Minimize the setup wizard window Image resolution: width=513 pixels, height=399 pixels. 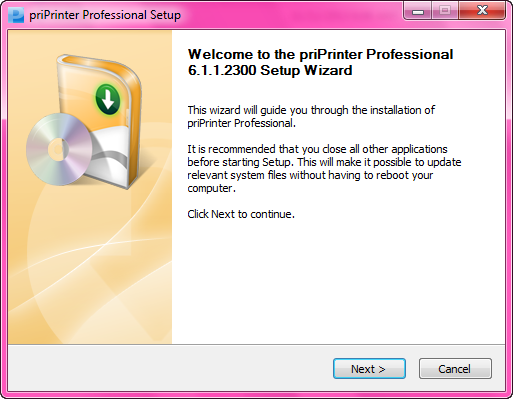pyautogui.click(x=418, y=11)
